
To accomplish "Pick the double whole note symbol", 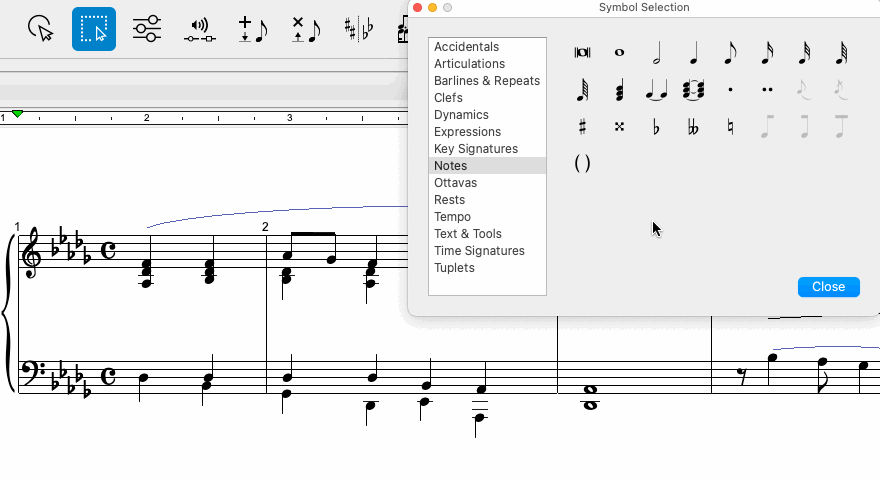I will (x=582, y=53).
